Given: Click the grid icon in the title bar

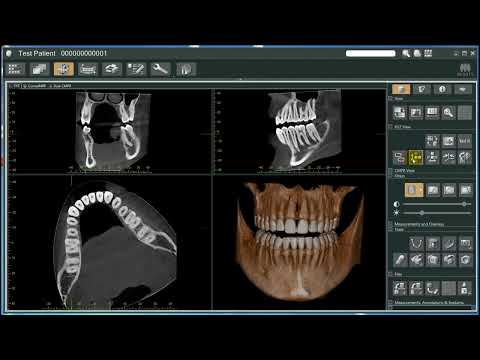Looking at the screenshot, I should coord(428,53).
